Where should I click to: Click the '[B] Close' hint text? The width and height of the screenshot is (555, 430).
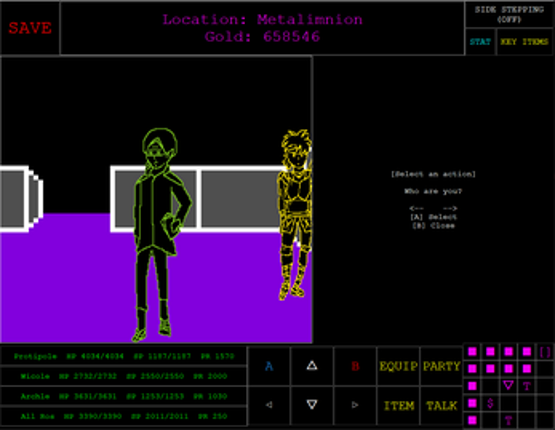pos(433,225)
